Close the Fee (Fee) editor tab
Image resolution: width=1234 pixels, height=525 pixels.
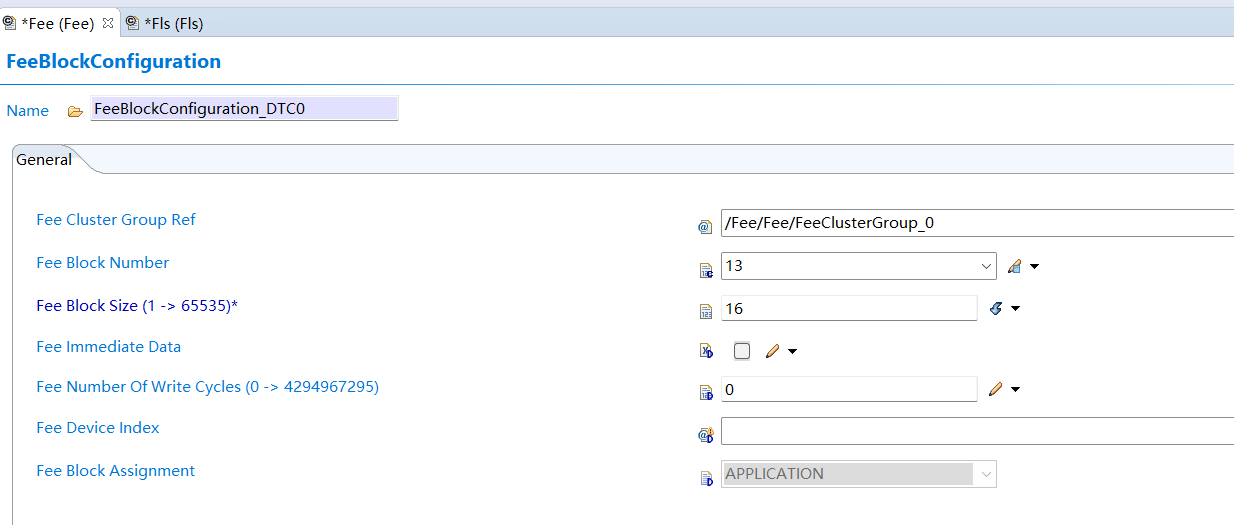[x=108, y=23]
